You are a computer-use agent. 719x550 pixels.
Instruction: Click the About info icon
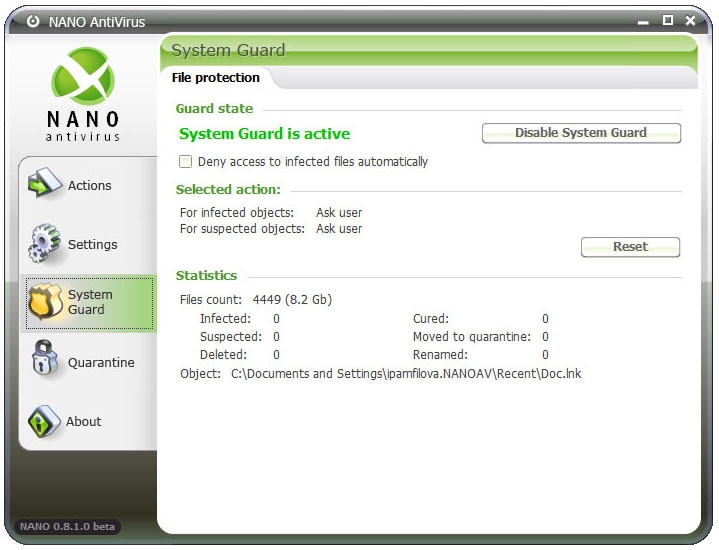(x=44, y=421)
